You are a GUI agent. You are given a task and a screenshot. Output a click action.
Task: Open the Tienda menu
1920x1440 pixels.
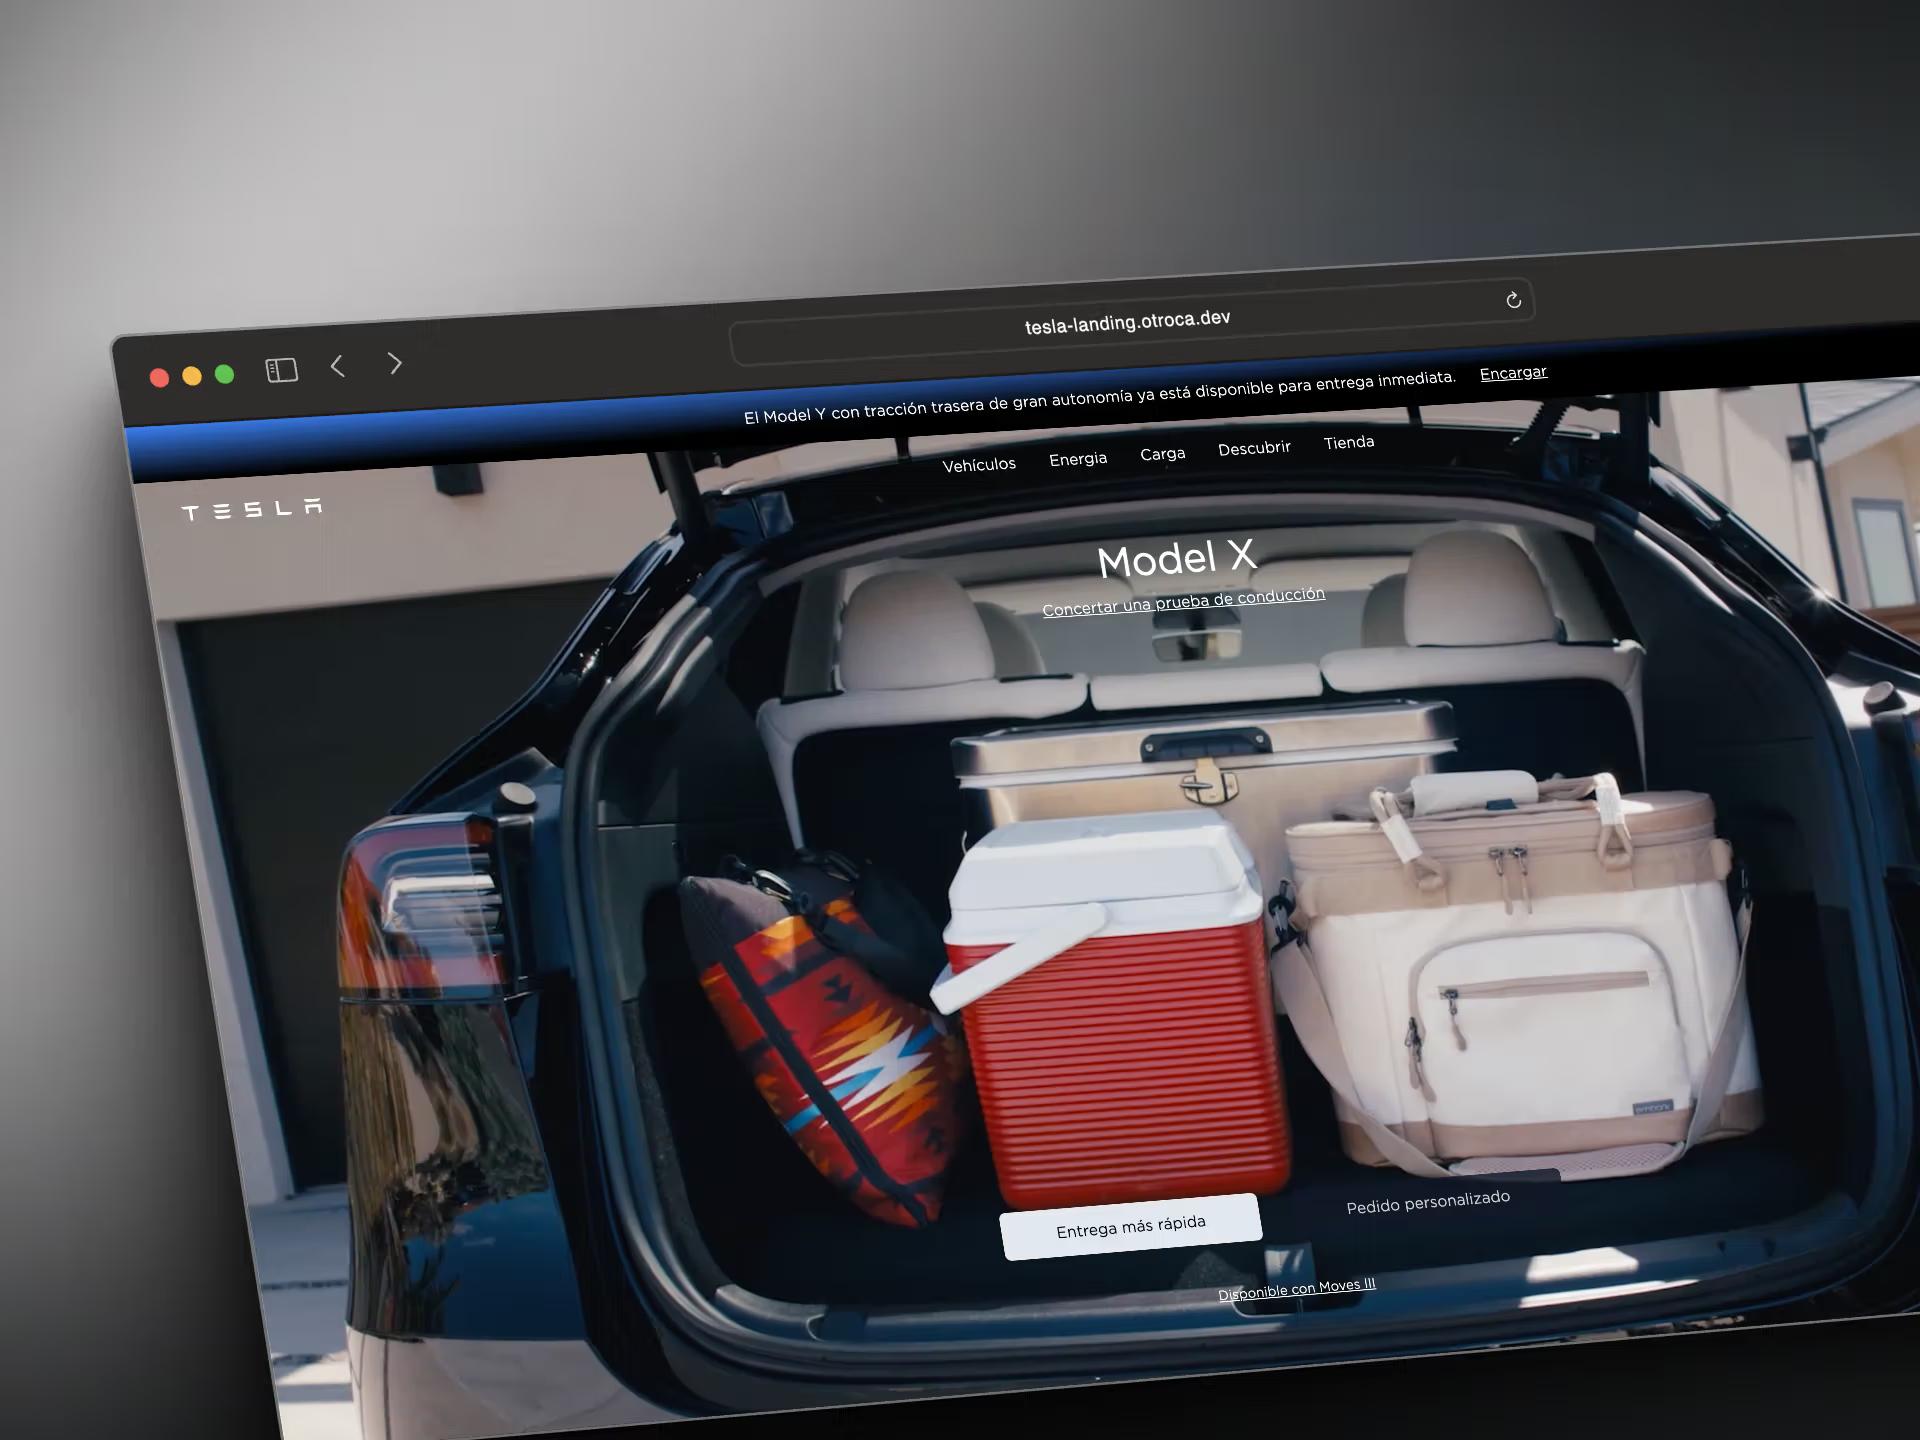click(1349, 442)
